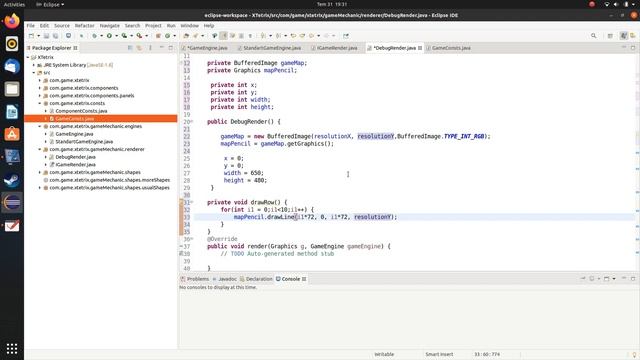Click the Collapse All icon in Package Explorer
The image size is (640, 360).
click(130, 48)
